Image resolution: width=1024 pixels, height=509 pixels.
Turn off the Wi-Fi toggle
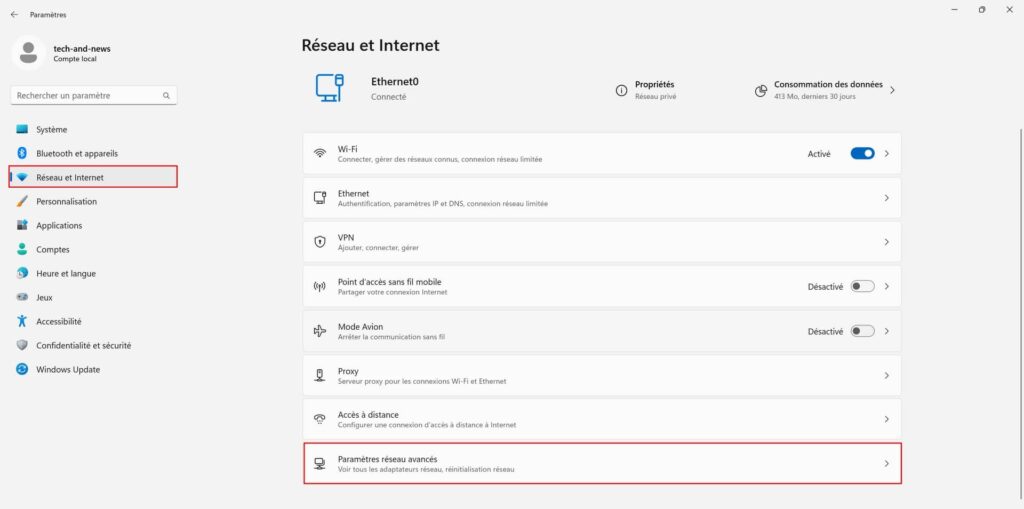(x=862, y=154)
